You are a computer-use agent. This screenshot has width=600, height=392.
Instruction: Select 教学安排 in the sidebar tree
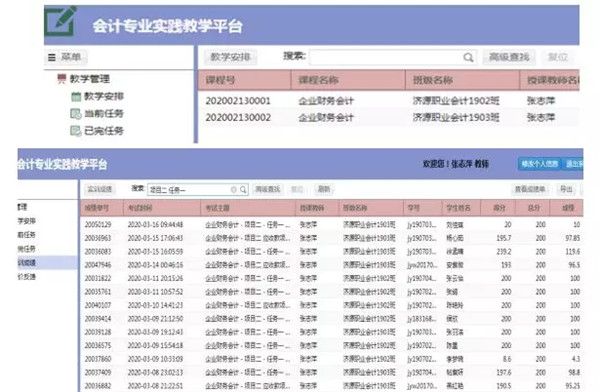104,96
